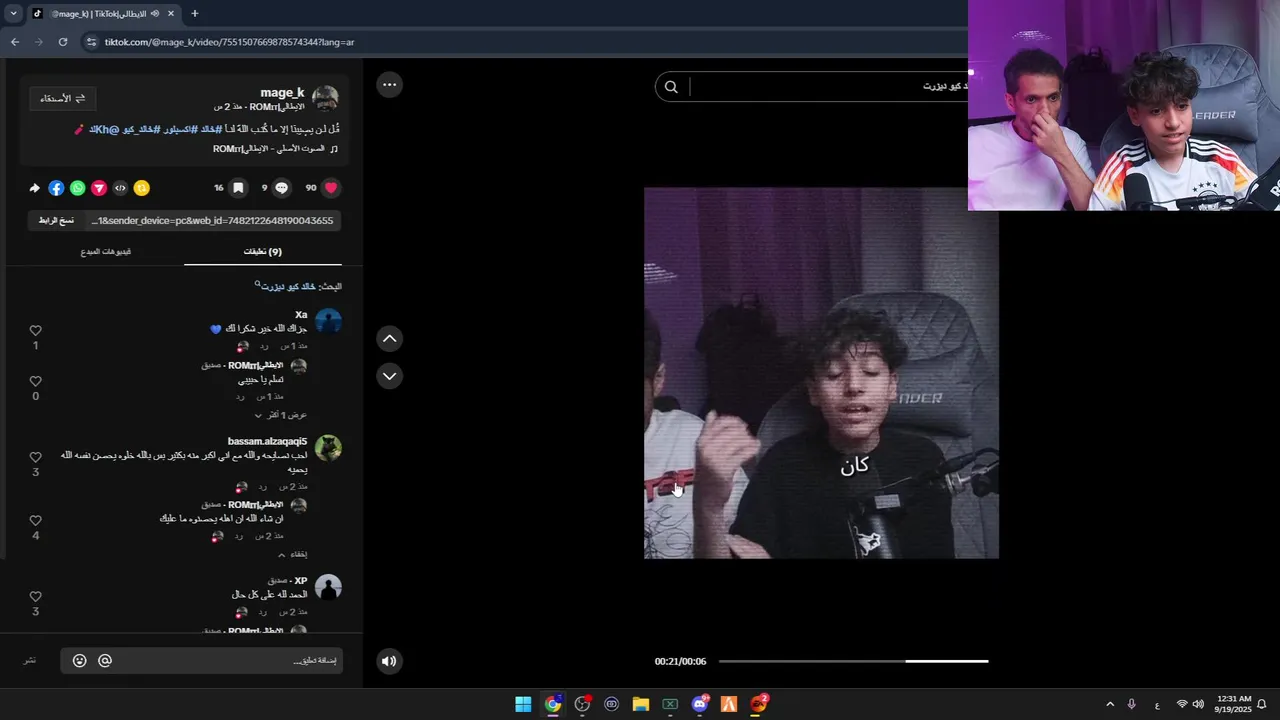This screenshot has width=1280, height=720.
Task: Switch to creator videos tab (فيديوهات المبدع)
Action: [x=106, y=252]
